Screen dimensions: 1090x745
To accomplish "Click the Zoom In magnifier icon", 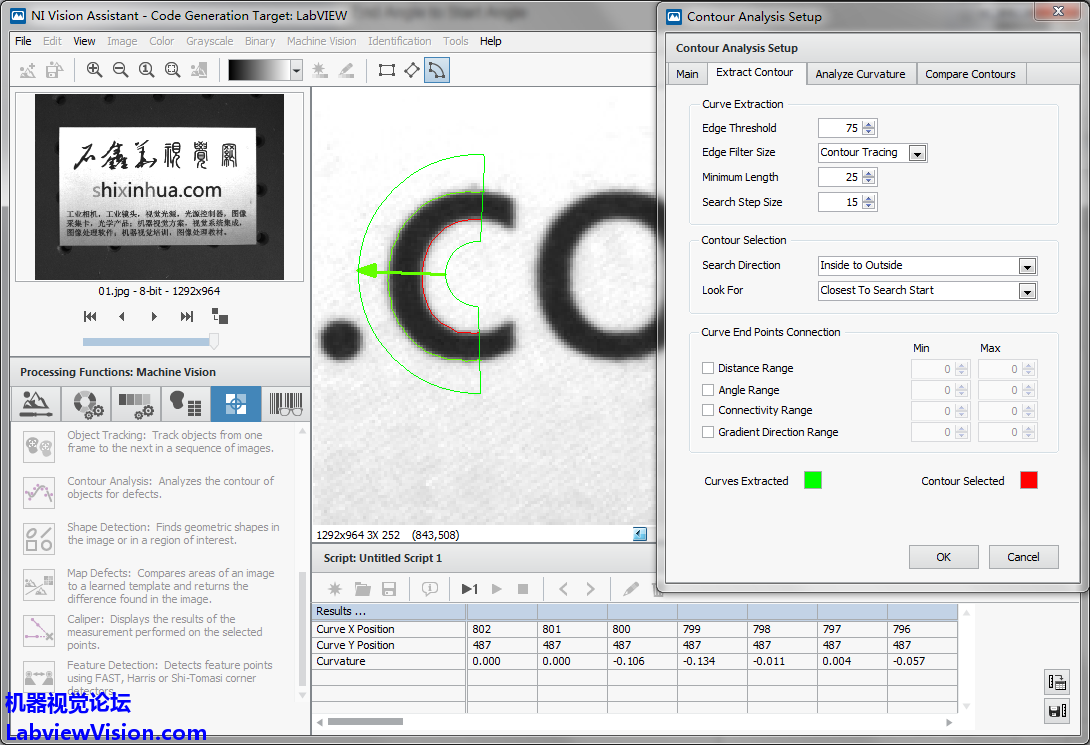I will [94, 70].
